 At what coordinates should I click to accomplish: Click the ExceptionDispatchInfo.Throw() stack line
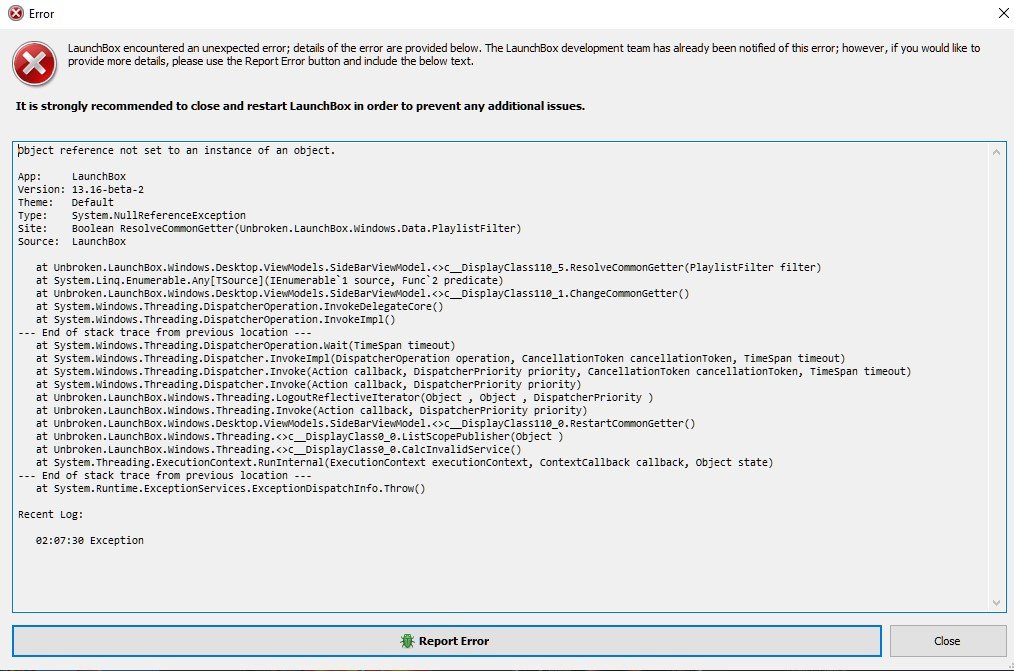(x=231, y=489)
